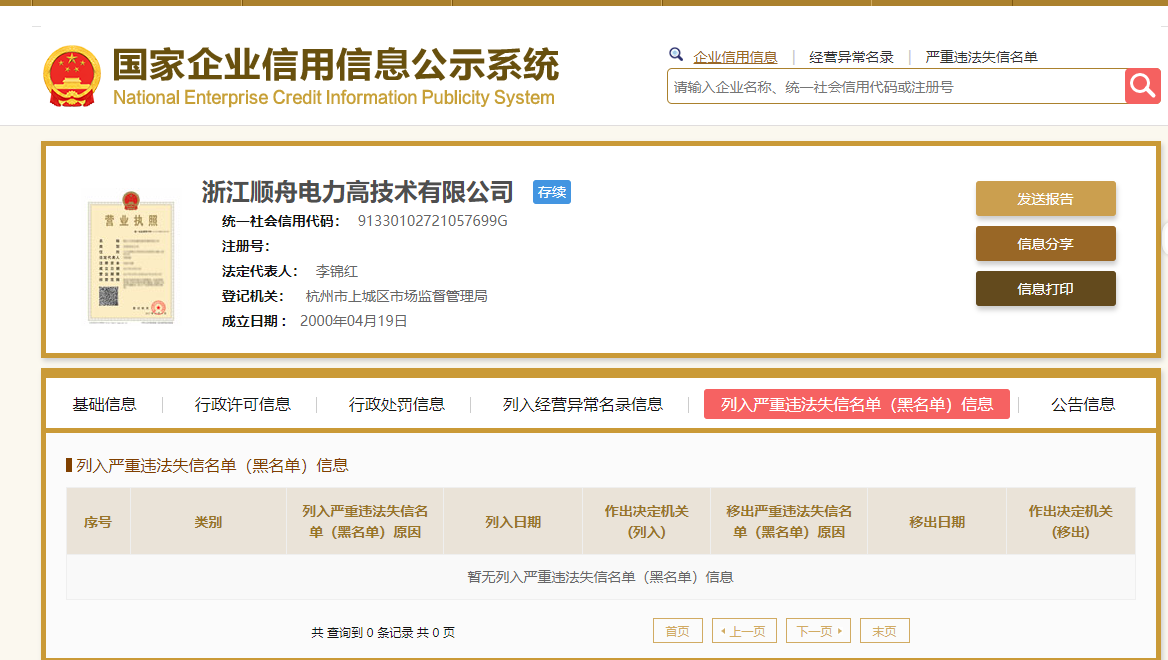Click the 作出决定机关(列入) column header
Viewport: 1168px width, 660px height.
[647, 522]
